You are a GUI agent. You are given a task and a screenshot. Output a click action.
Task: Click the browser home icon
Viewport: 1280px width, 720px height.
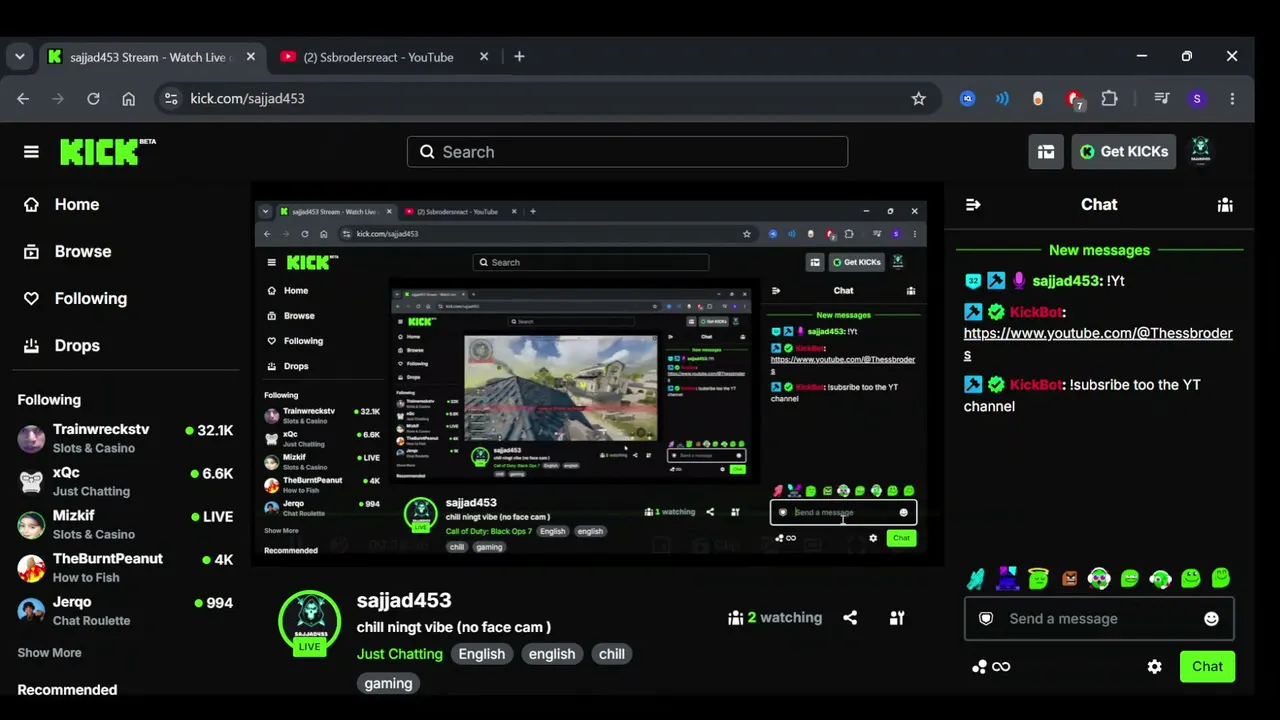click(129, 98)
